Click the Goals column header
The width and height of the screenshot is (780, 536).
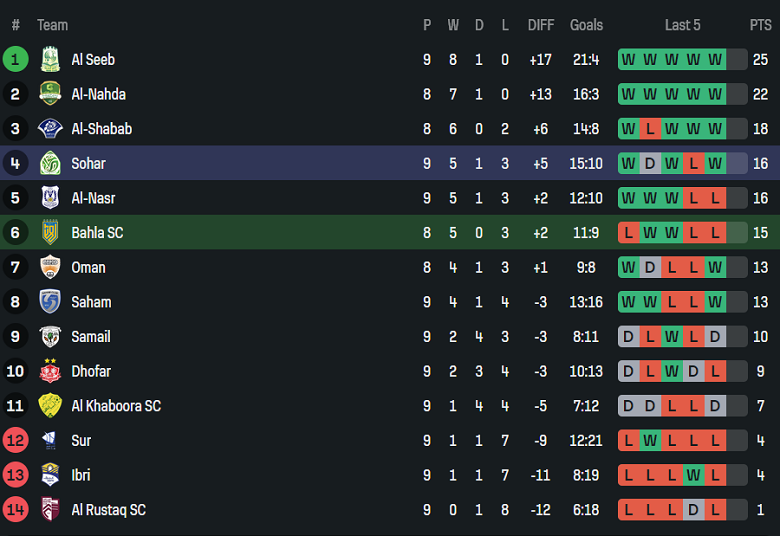[586, 25]
